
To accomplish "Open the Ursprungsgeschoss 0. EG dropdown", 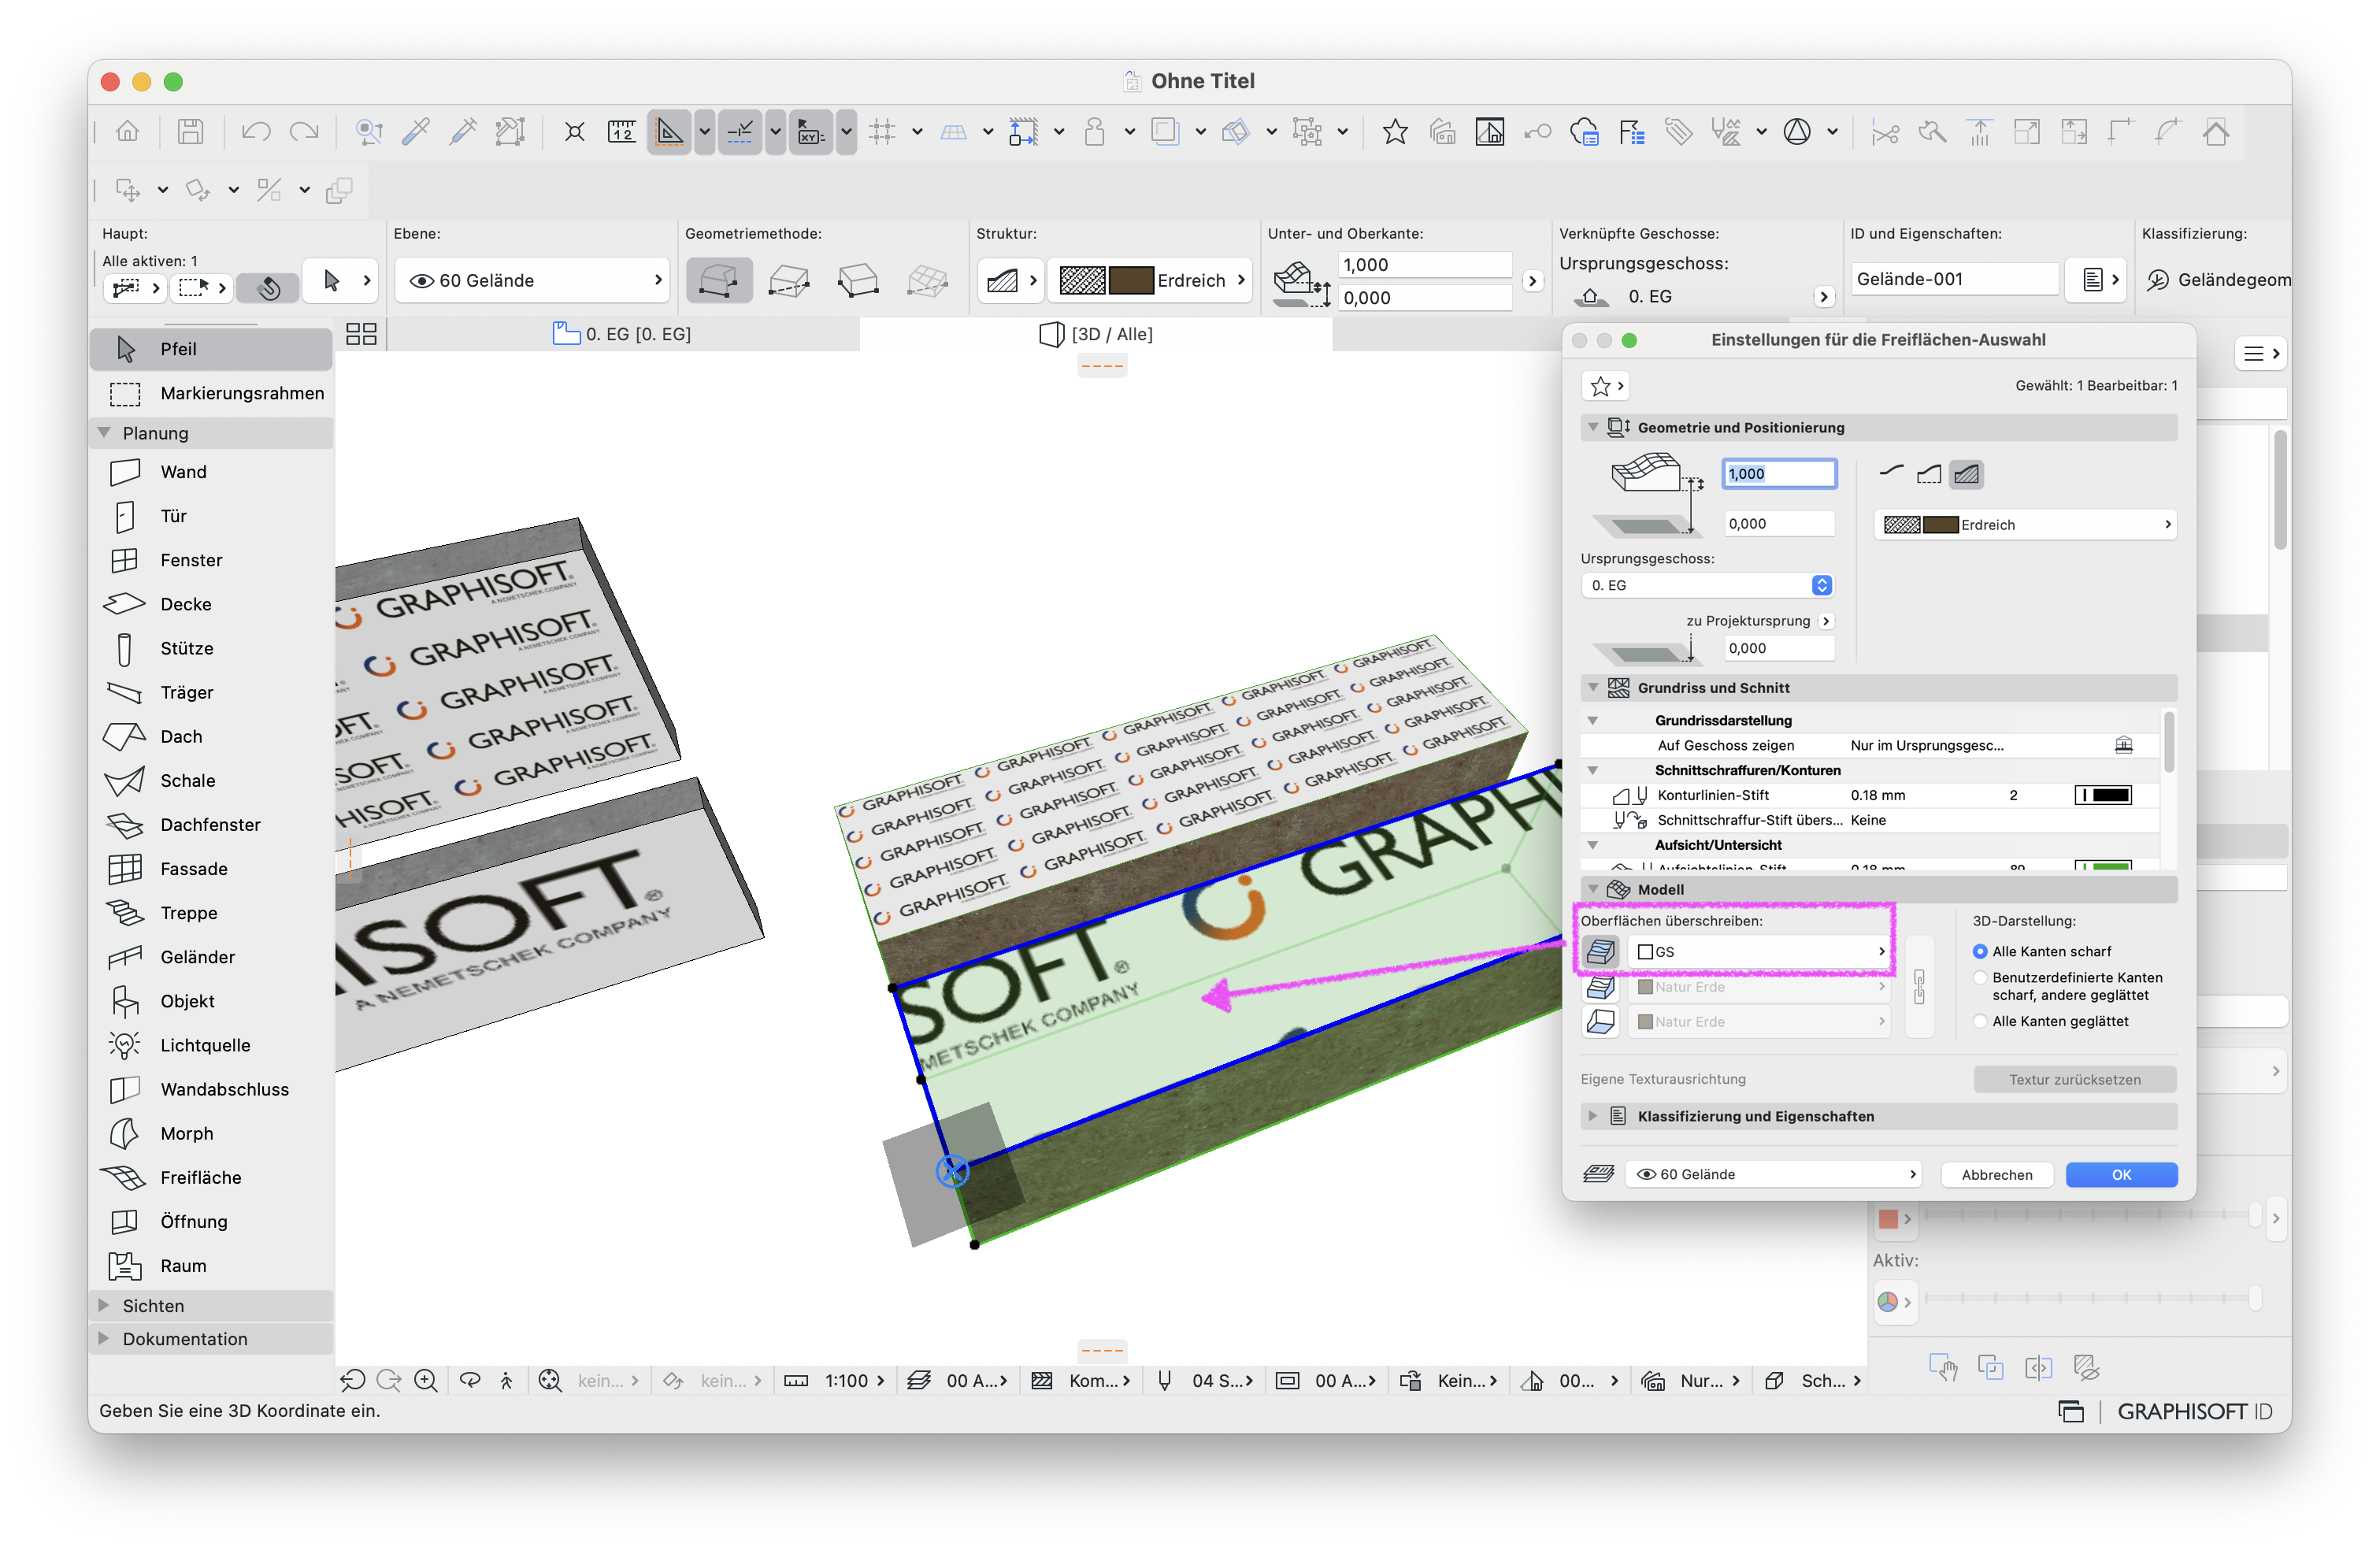I will 1707,585.
